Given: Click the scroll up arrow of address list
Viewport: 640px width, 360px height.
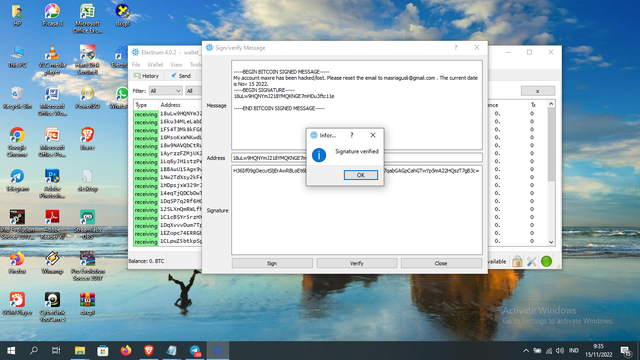Looking at the screenshot, I should tap(551, 104).
